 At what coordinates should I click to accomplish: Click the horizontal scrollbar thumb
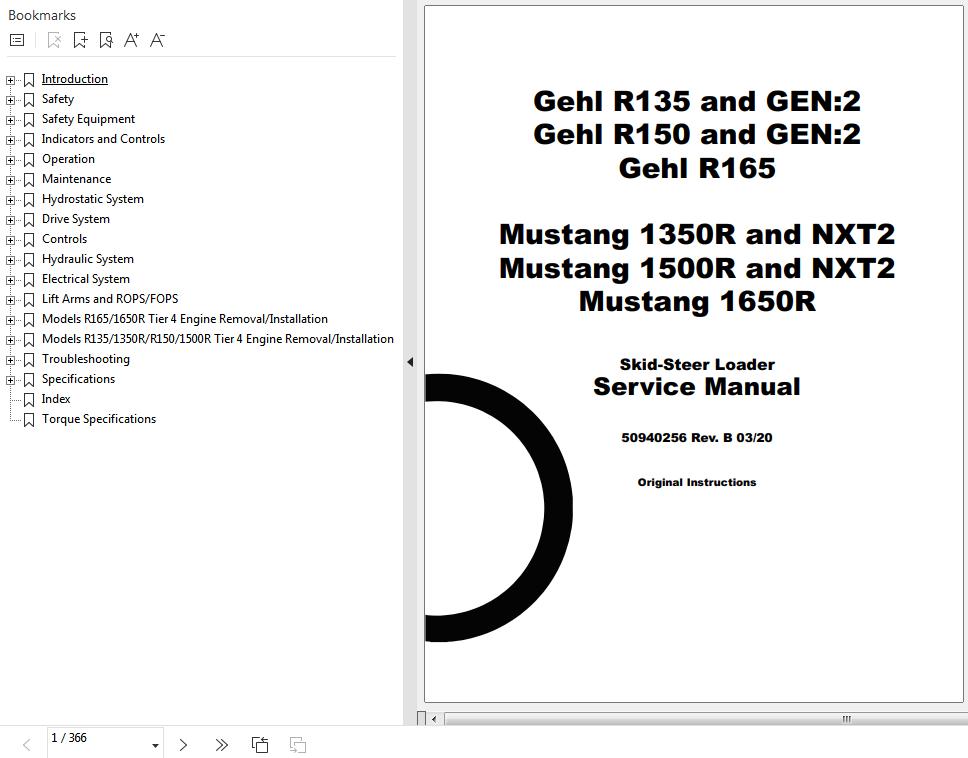tap(706, 719)
